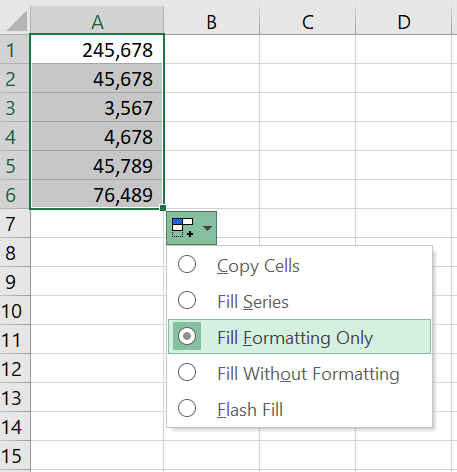457x472 pixels.
Task: Open the Auto Fill Options button
Action: (x=191, y=228)
